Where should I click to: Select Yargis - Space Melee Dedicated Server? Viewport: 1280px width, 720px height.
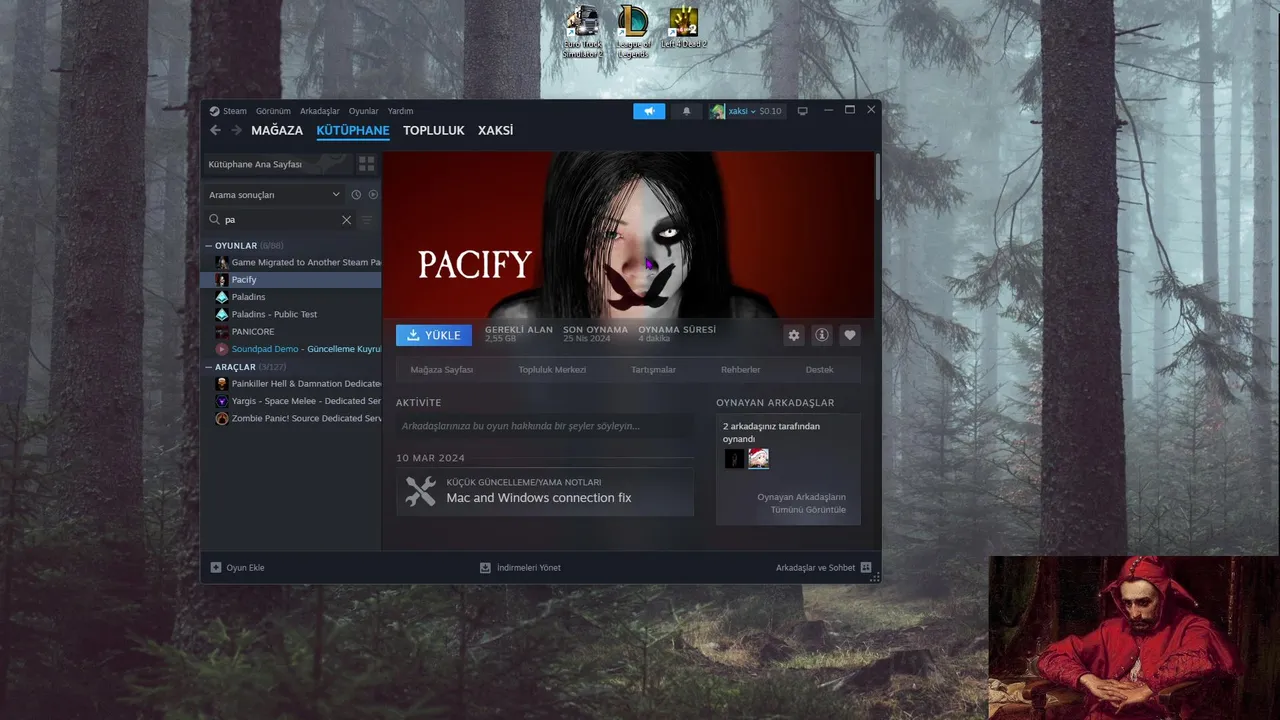click(x=291, y=401)
